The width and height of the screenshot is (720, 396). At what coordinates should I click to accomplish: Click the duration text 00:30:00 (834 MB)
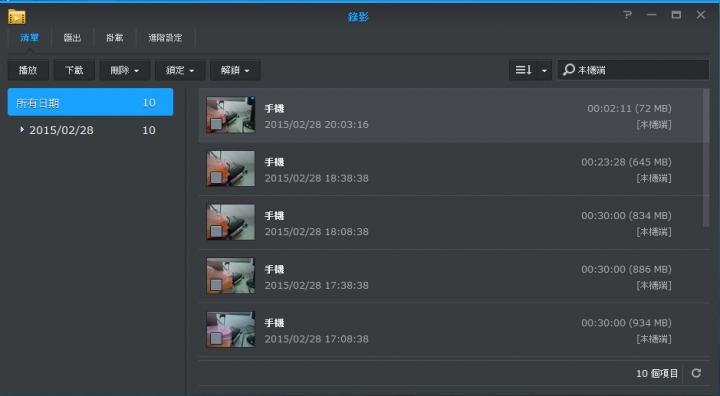[626, 215]
